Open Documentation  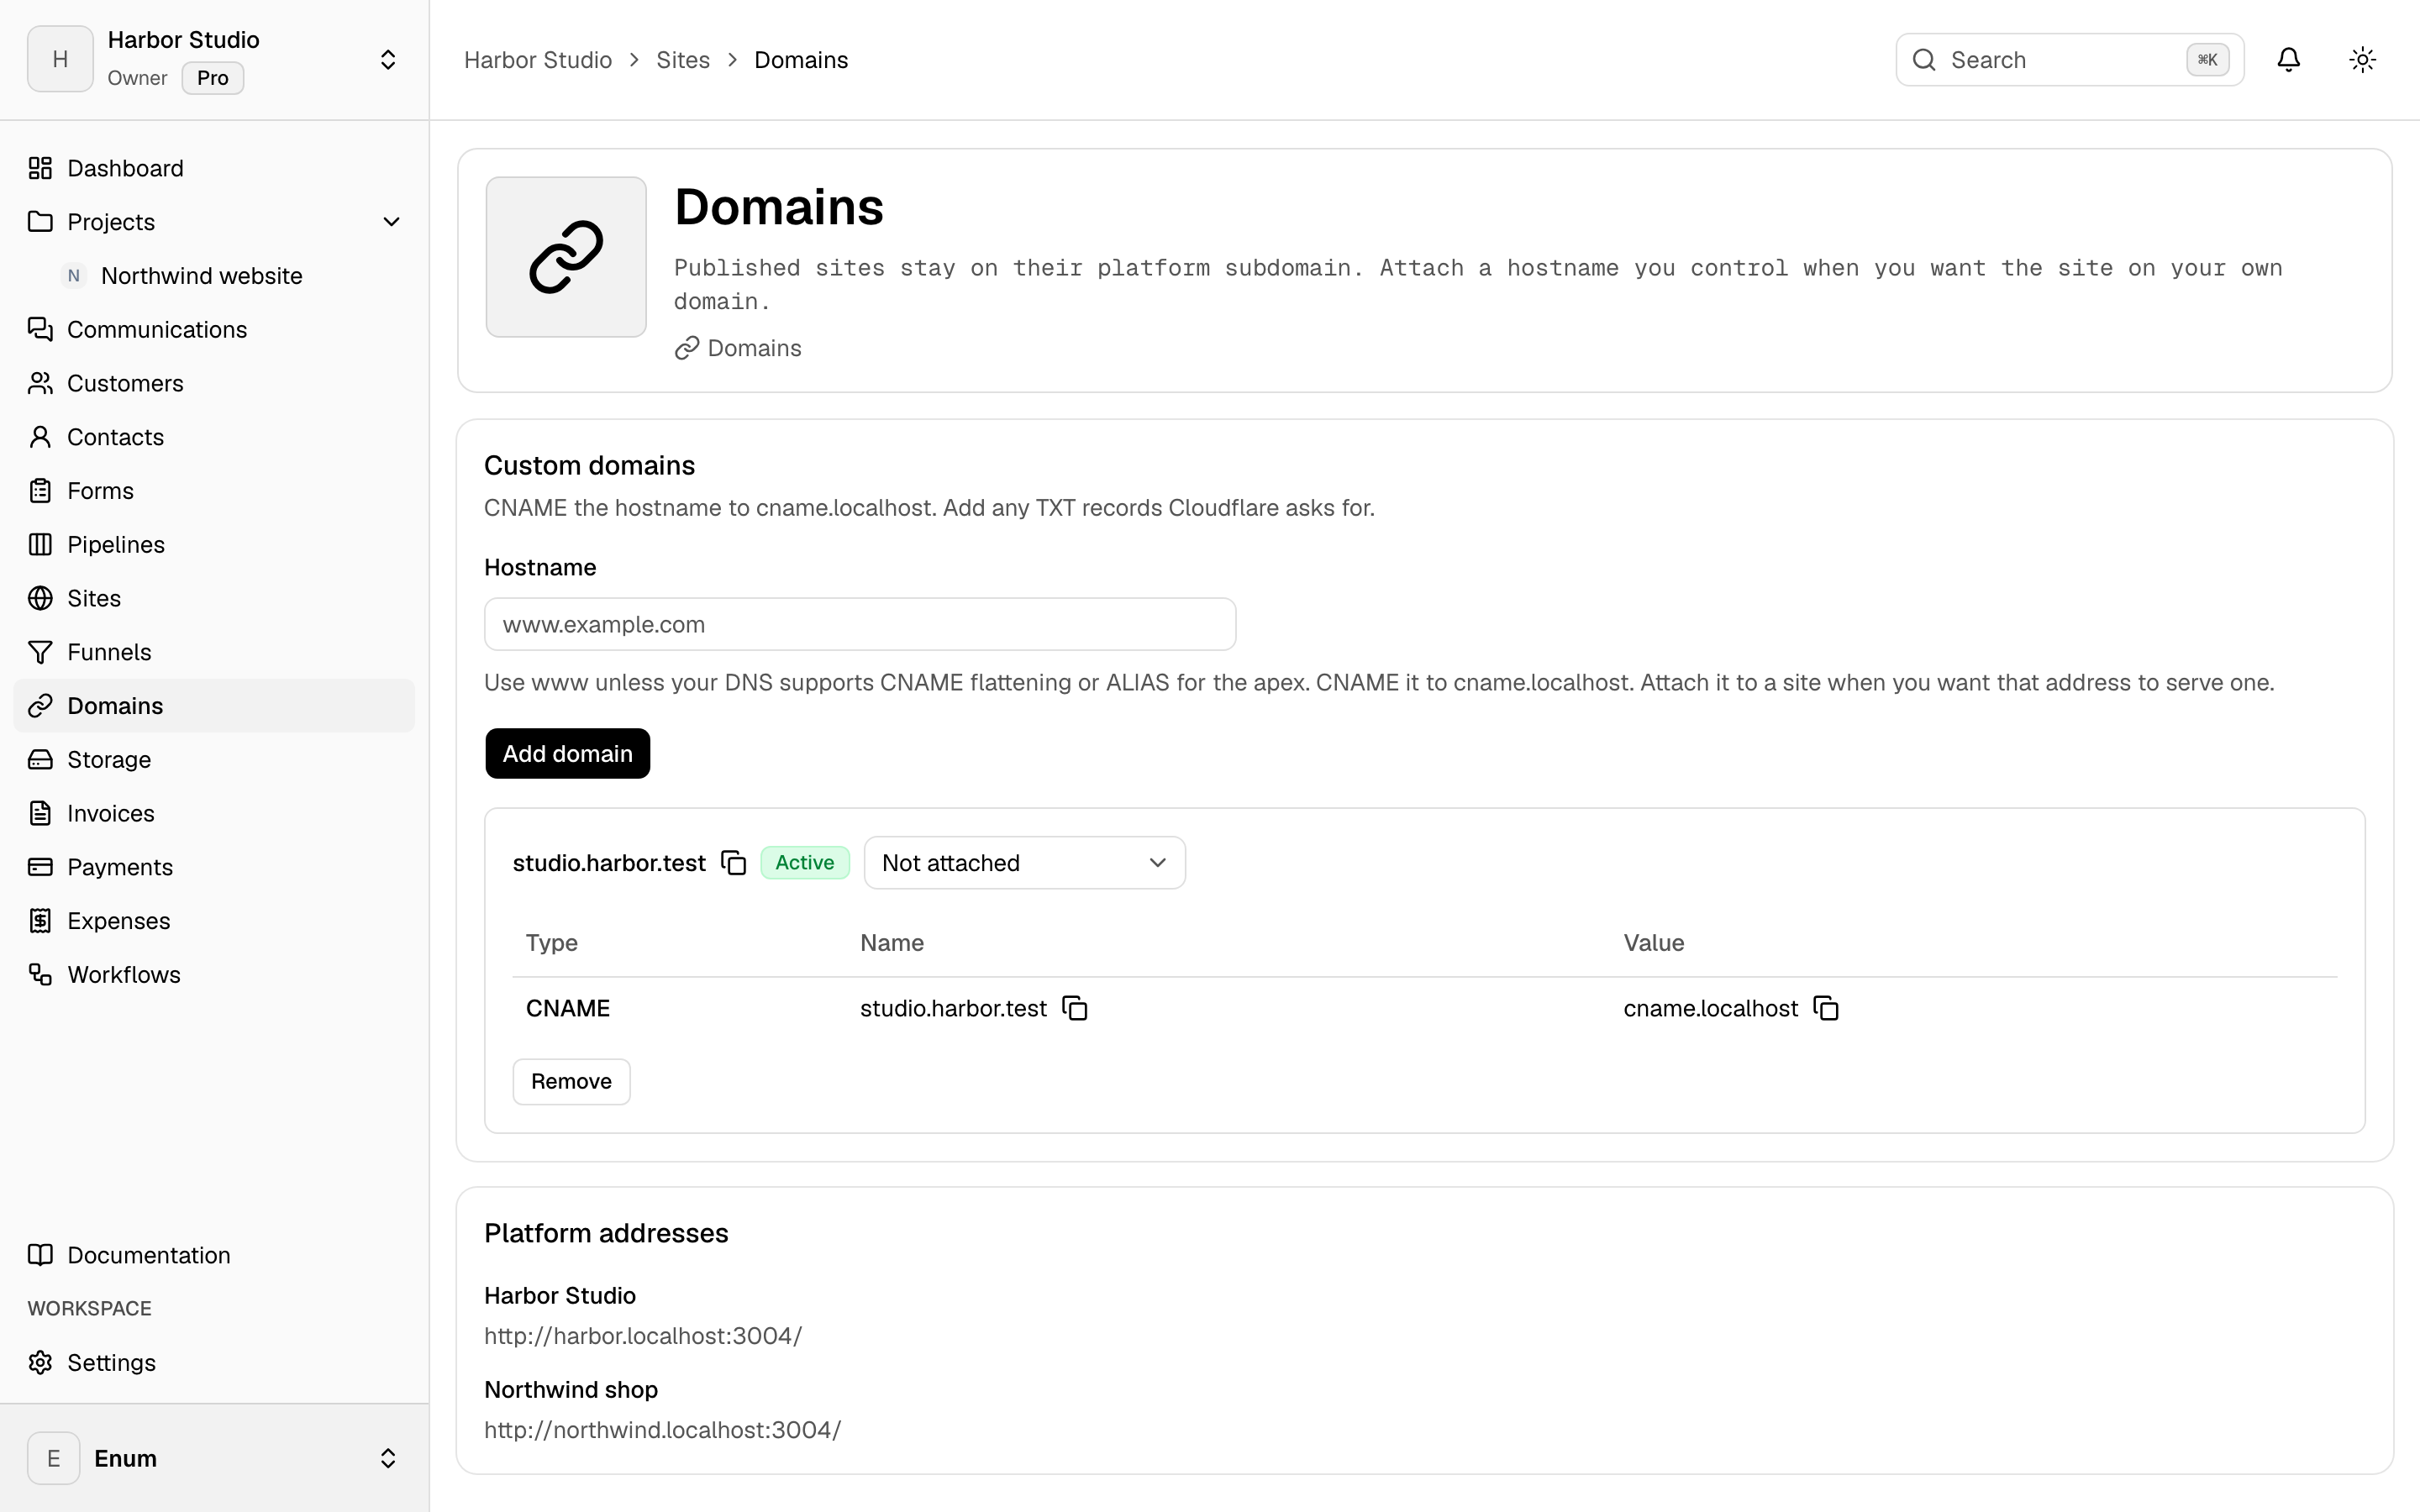point(214,1255)
